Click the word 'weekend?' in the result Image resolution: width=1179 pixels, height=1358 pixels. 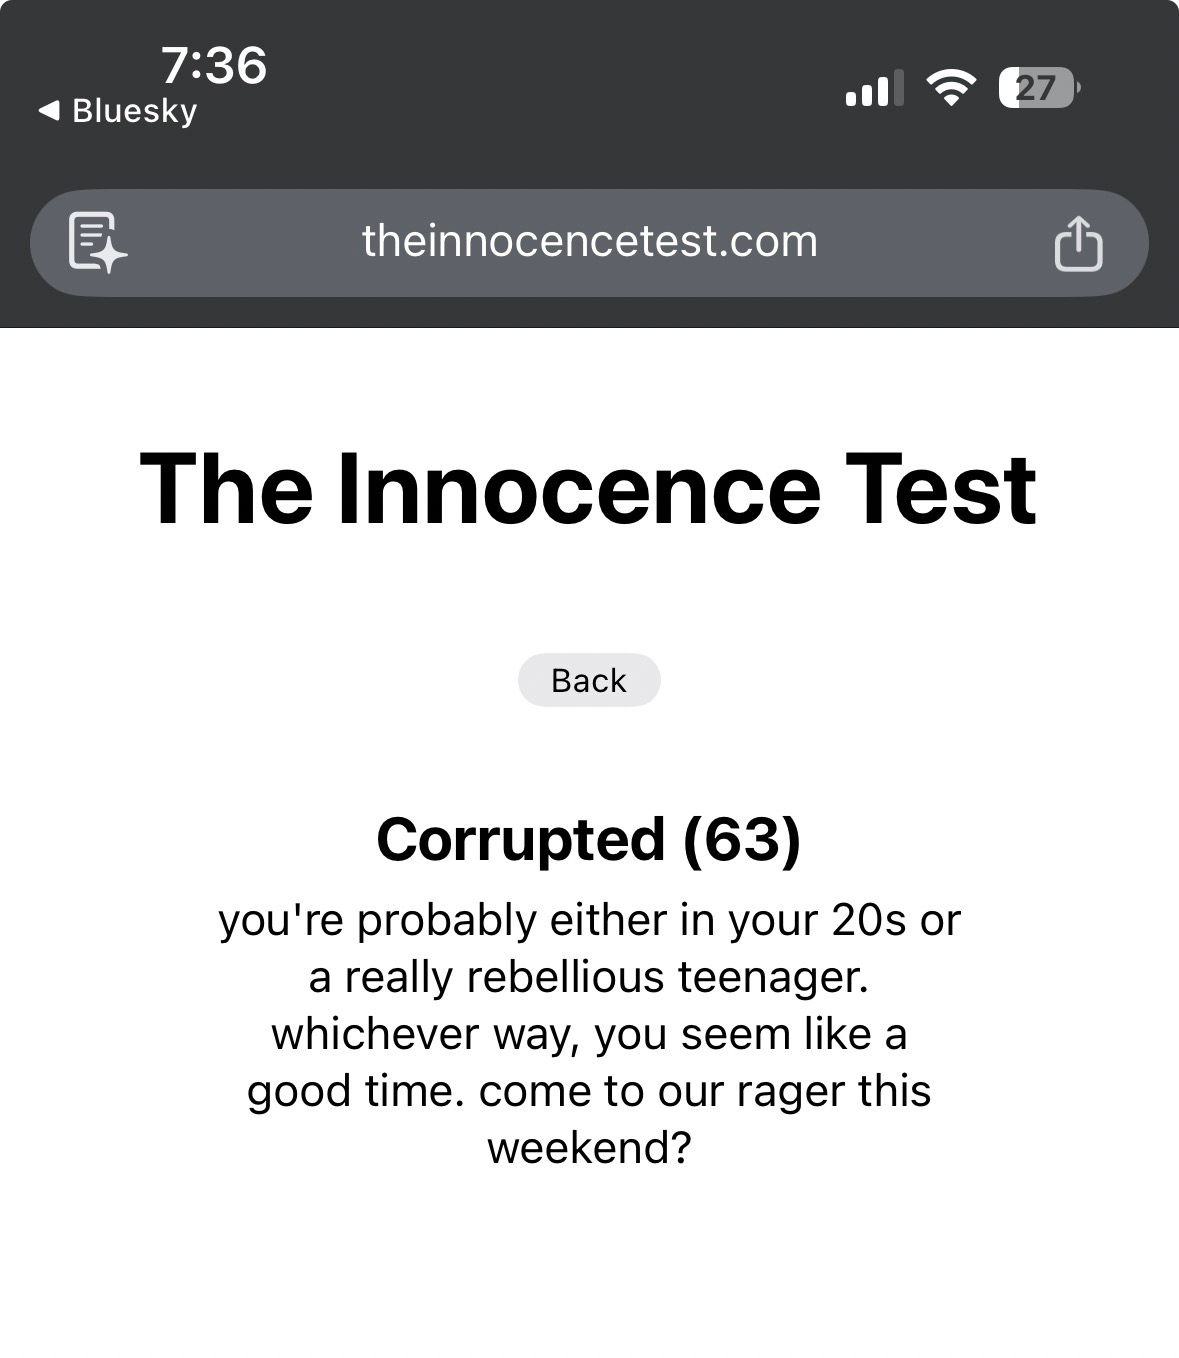(x=589, y=1147)
